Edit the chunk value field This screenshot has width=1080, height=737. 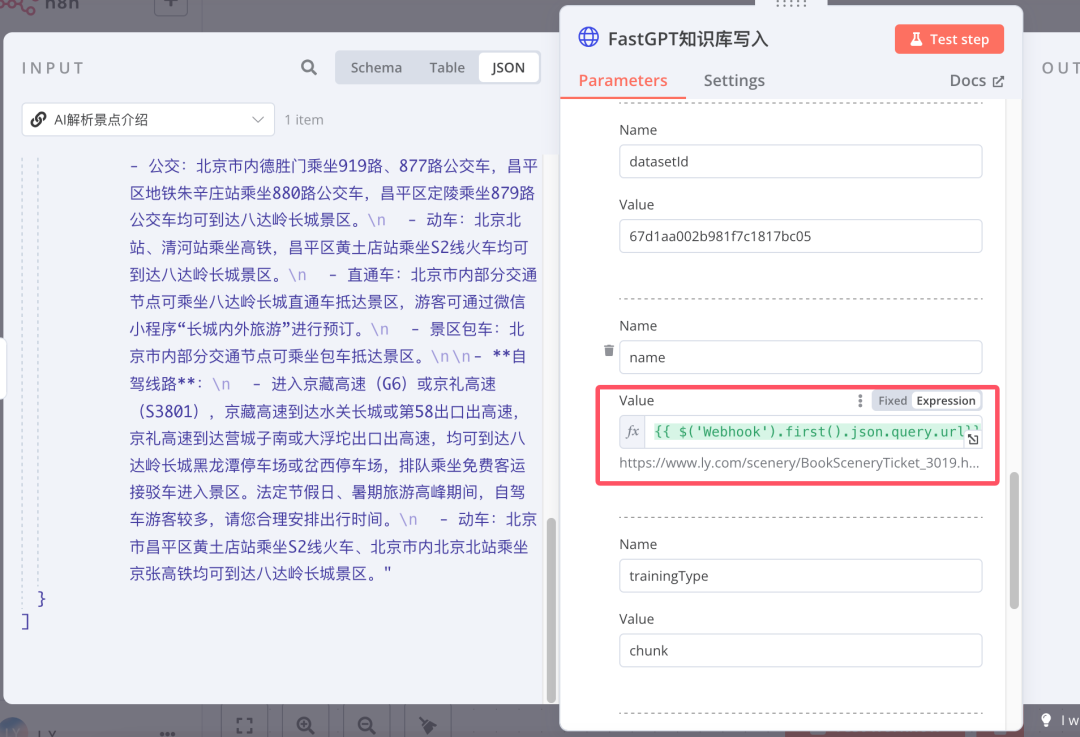[x=800, y=651]
